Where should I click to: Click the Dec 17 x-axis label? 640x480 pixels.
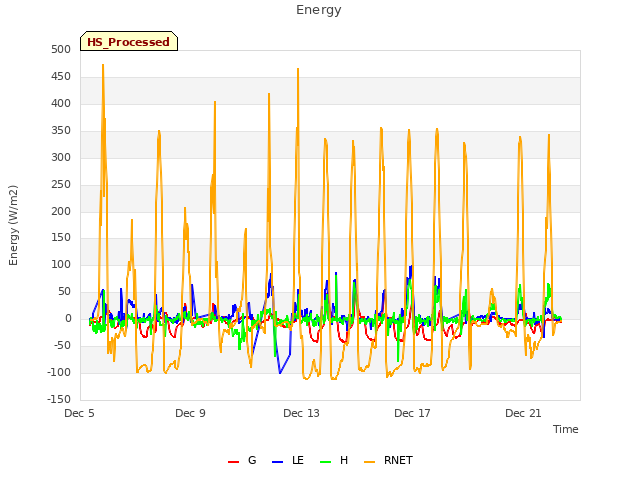(413, 413)
